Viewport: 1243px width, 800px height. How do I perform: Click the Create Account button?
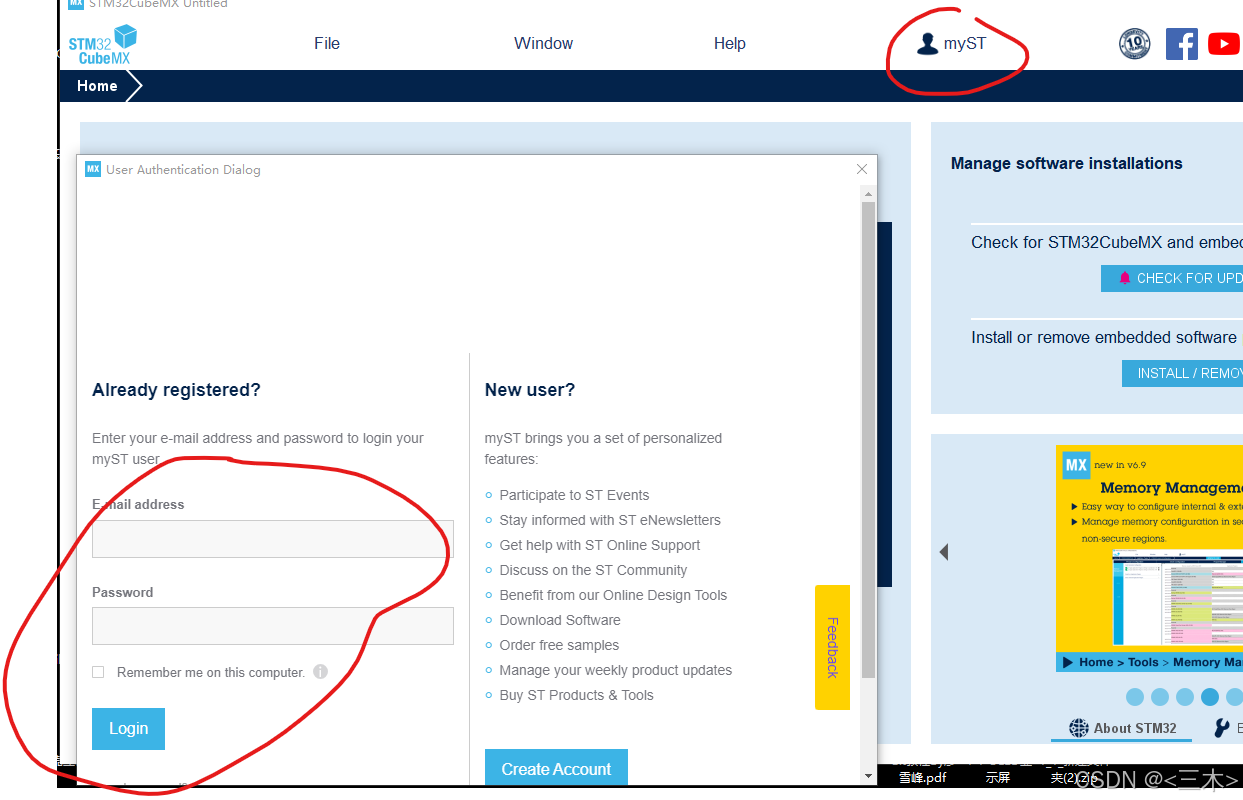click(x=556, y=768)
